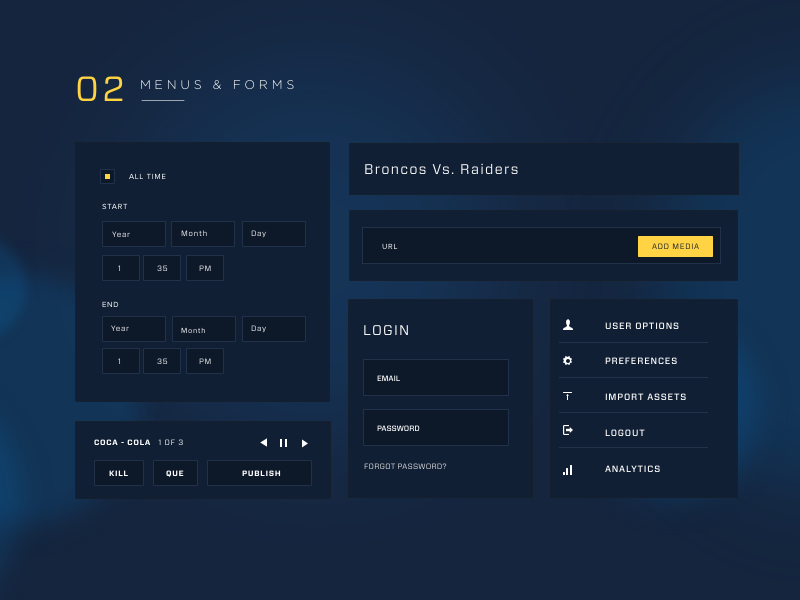Select the Start hour field

click(121, 268)
